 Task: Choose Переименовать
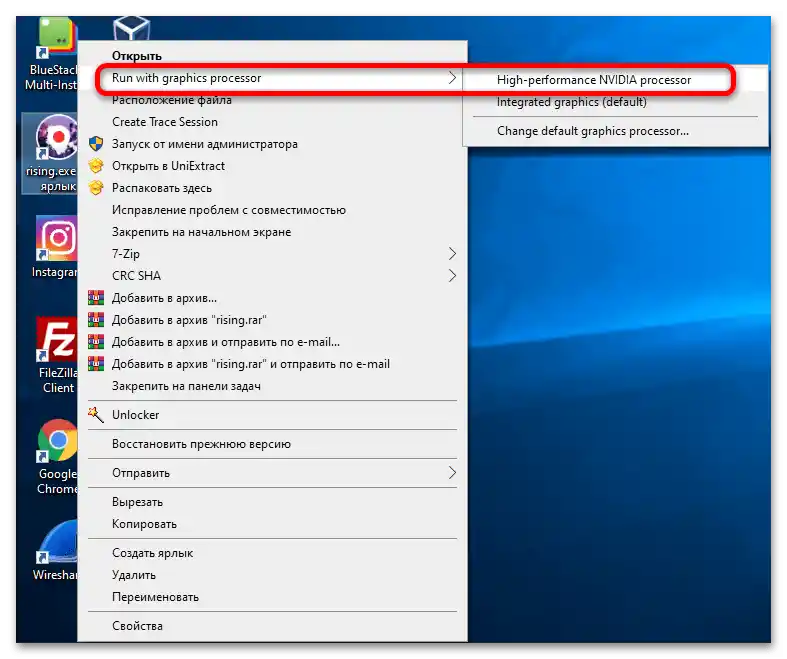tap(273, 597)
